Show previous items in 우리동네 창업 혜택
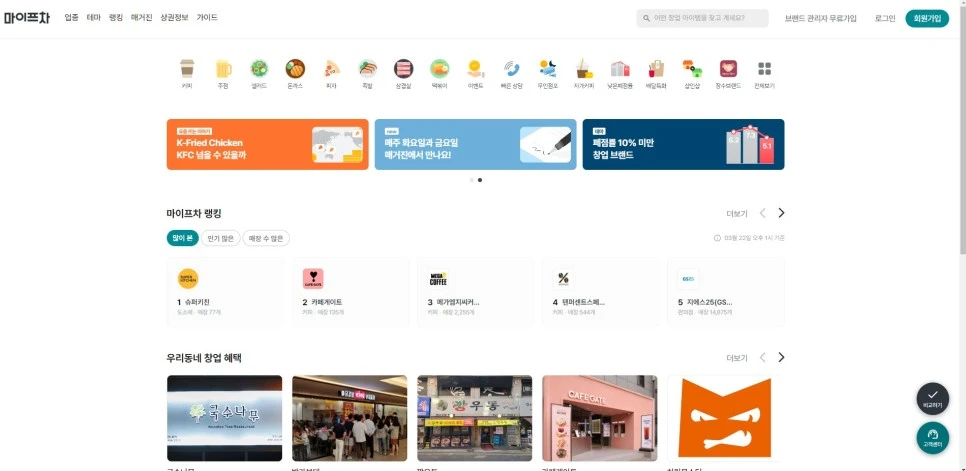966x471 pixels. [x=763, y=357]
